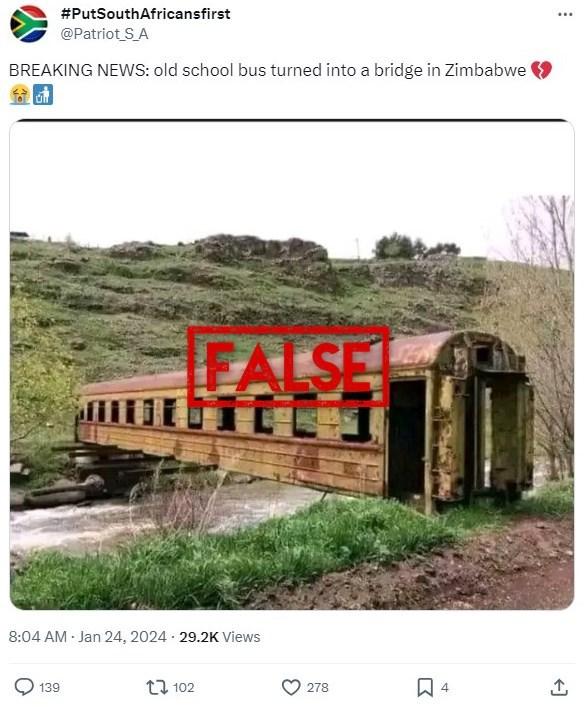Visit the @Patriot_S_A handle

tap(104, 34)
